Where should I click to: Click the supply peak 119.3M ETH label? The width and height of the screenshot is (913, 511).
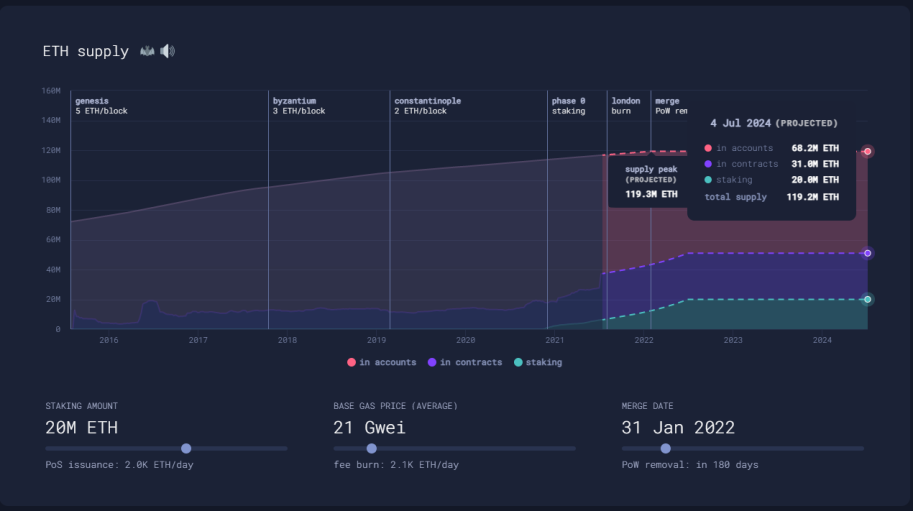[651, 194]
